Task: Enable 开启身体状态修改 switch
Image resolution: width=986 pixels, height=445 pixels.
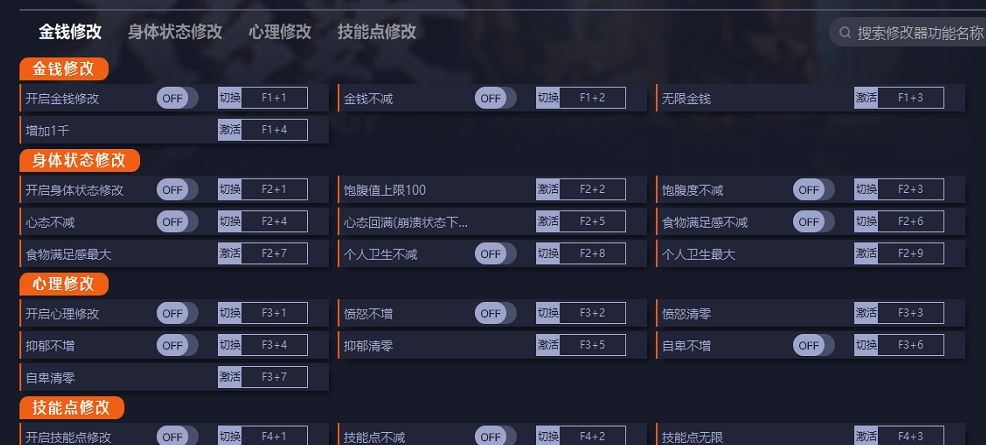Action: tap(177, 190)
